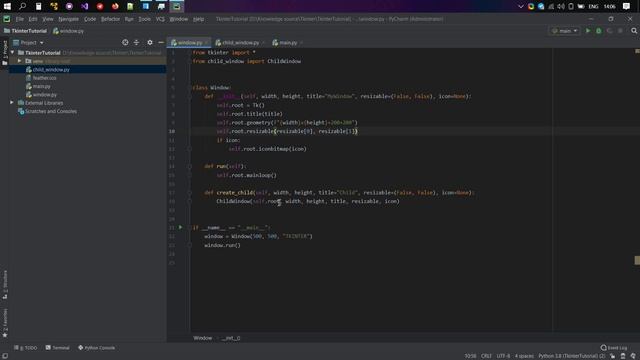
Task: Open the TODO tool window
Action: [25, 348]
